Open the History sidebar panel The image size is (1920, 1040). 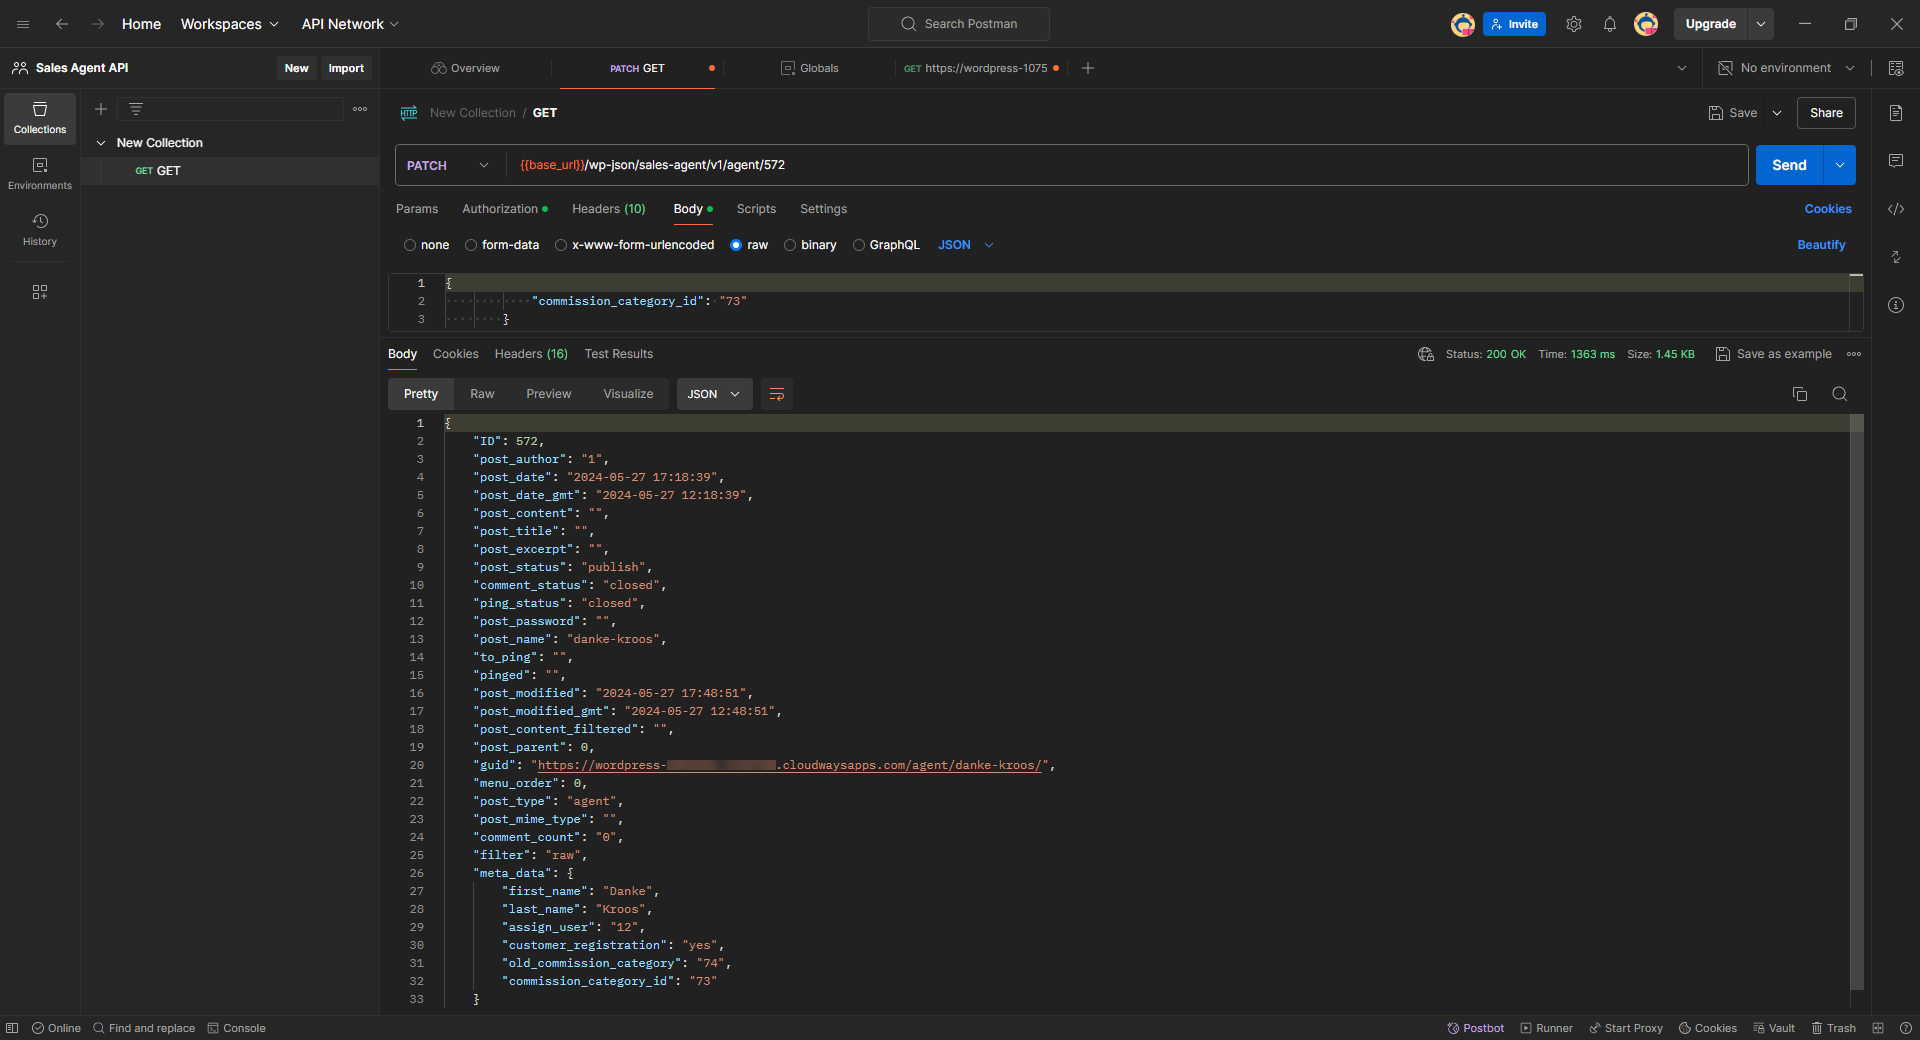[x=40, y=230]
